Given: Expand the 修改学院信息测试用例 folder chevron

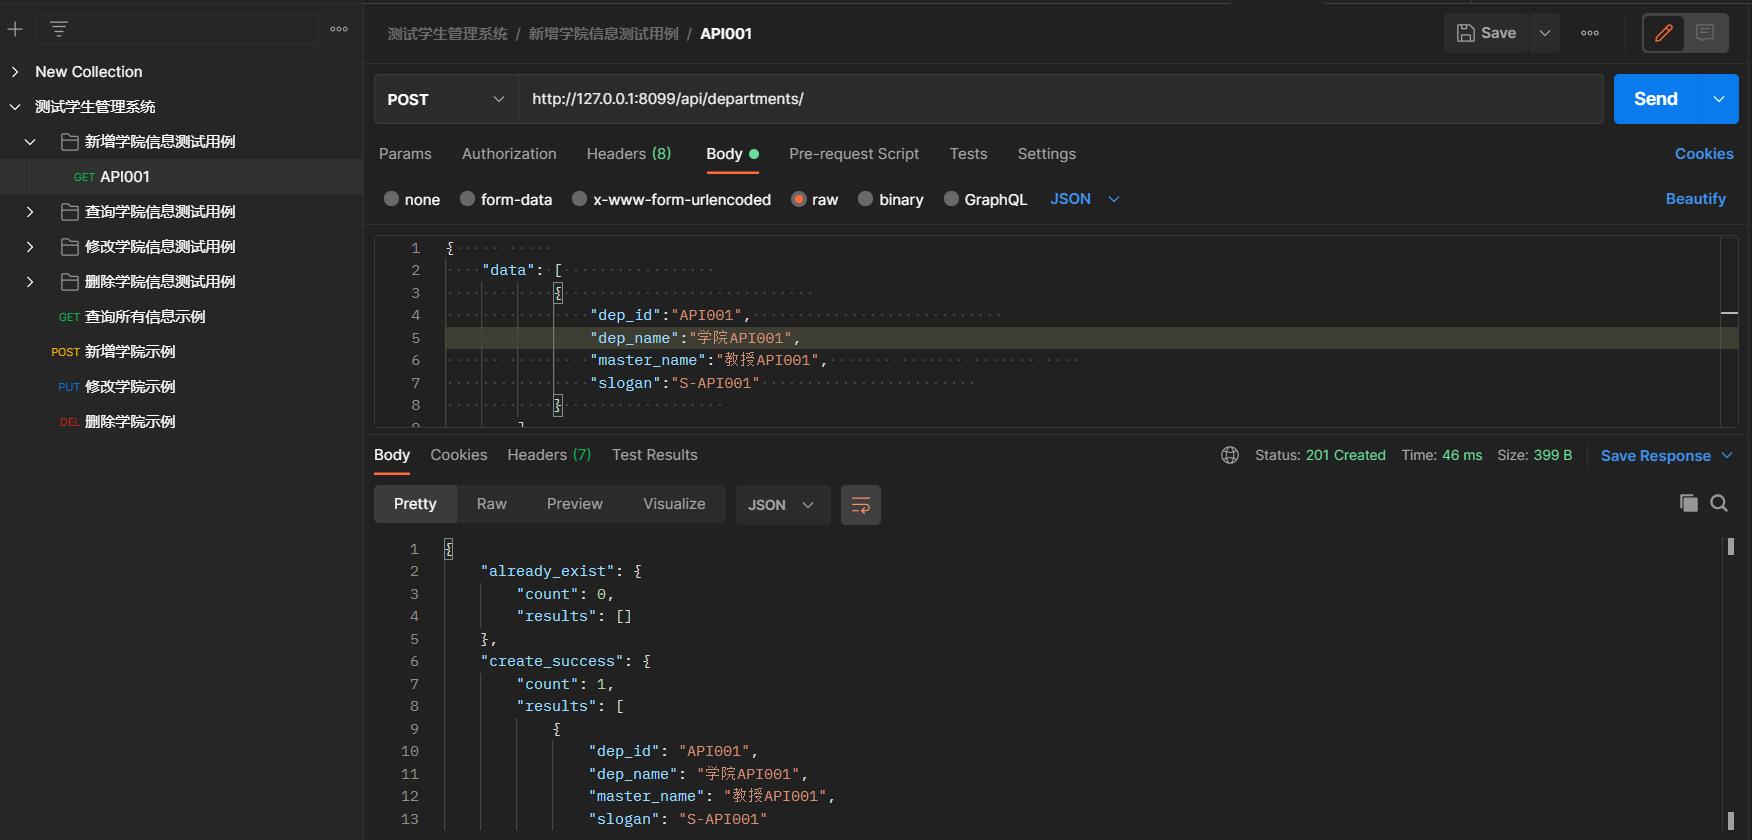Looking at the screenshot, I should point(30,246).
